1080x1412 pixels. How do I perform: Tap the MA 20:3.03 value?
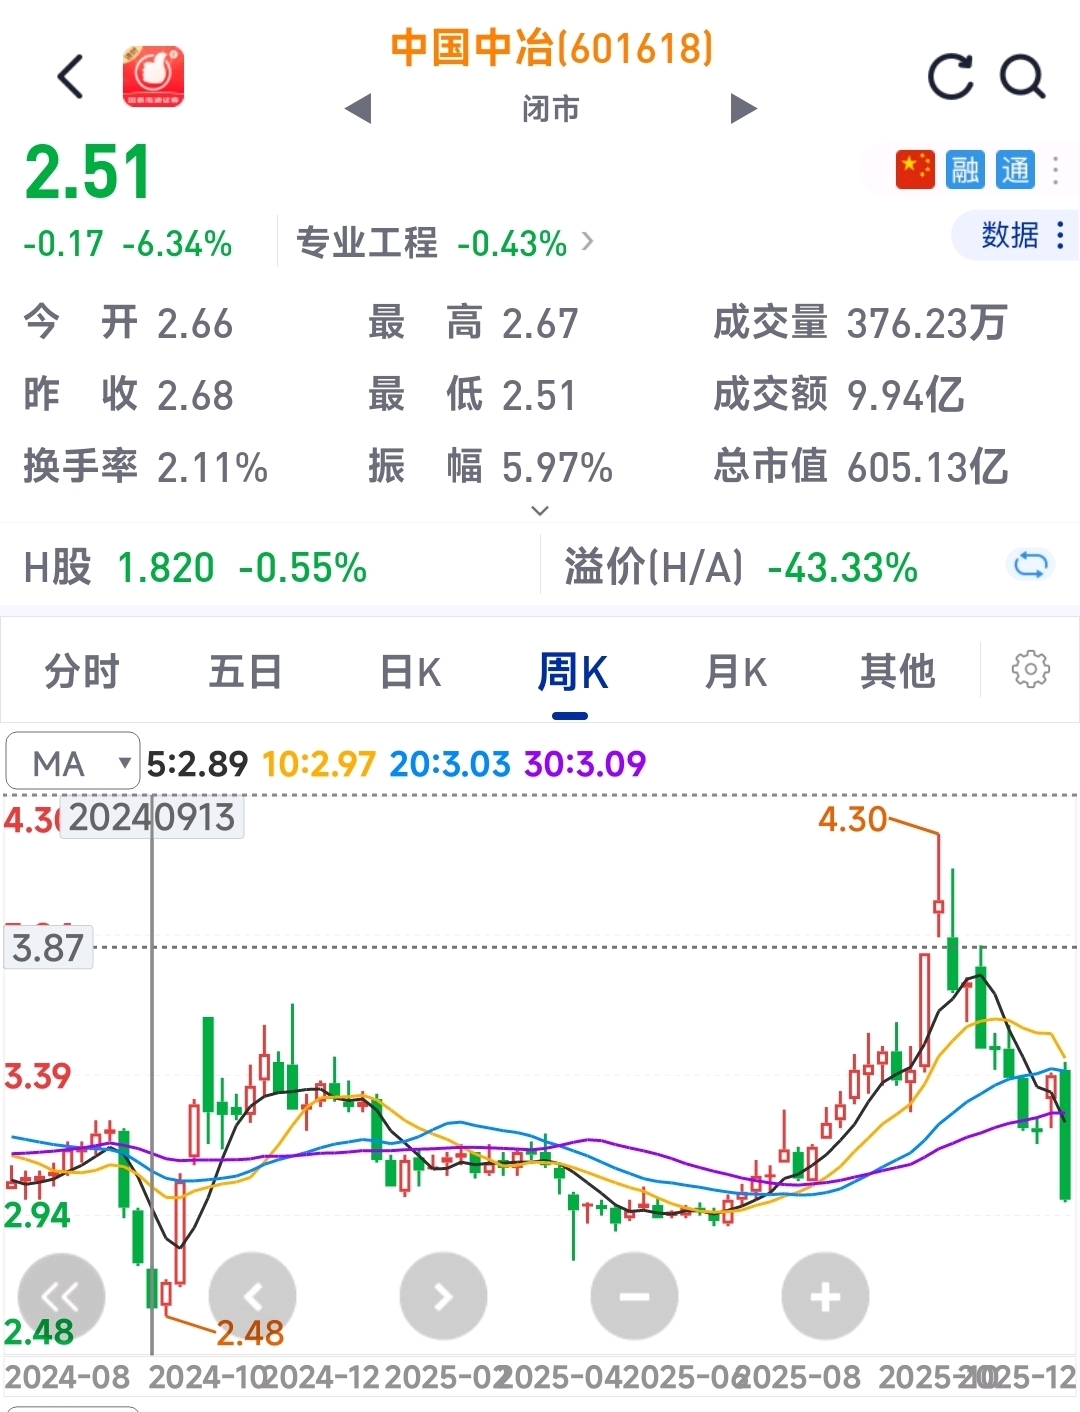(x=450, y=764)
